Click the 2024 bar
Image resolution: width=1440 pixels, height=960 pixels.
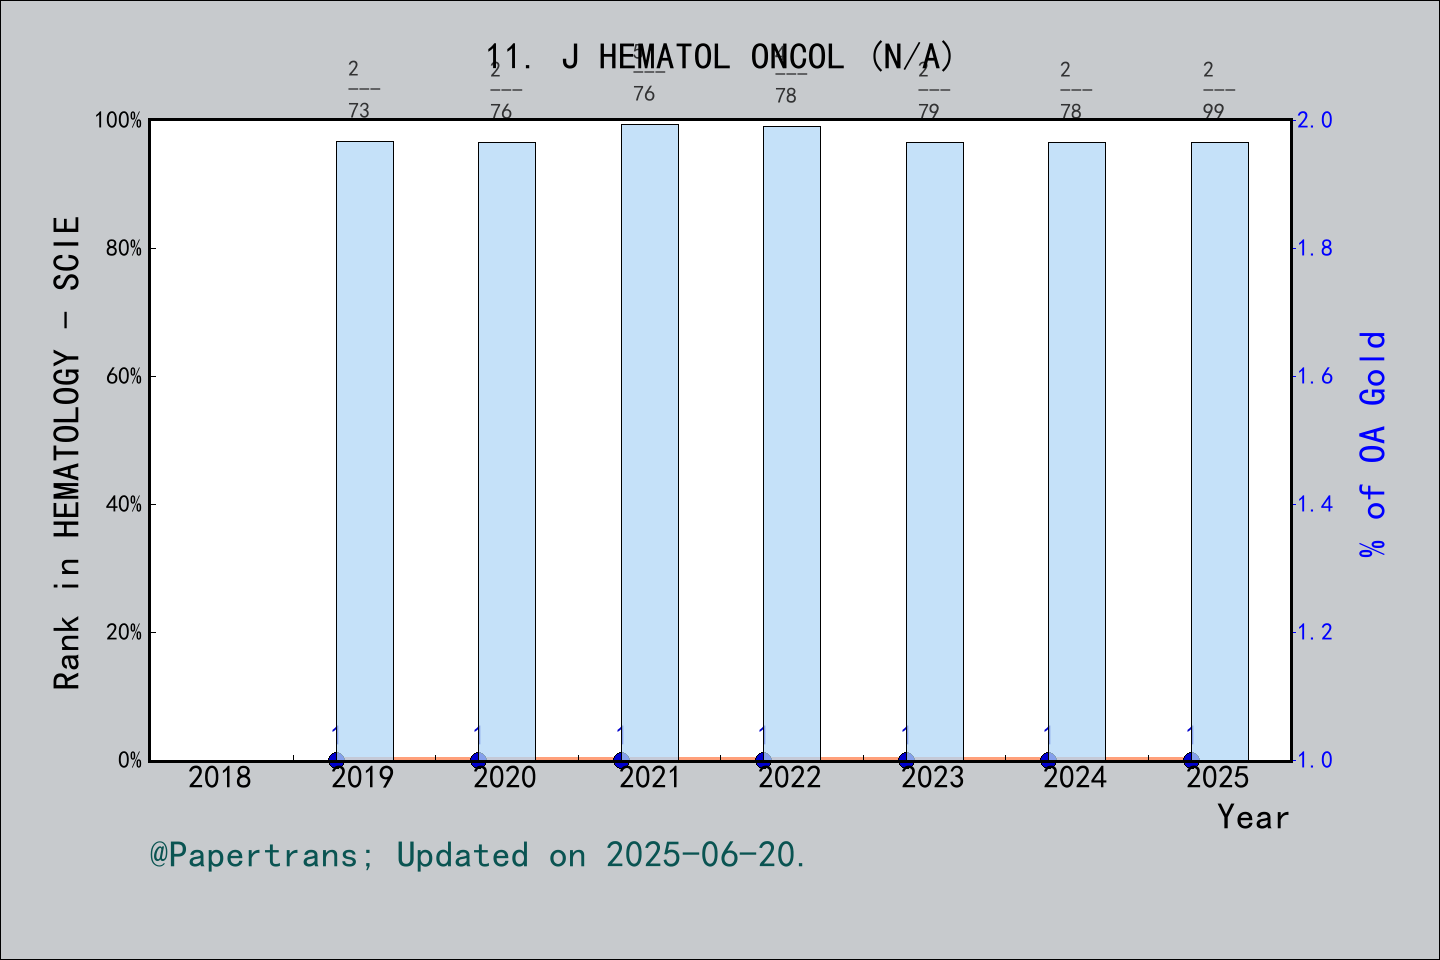1076,450
